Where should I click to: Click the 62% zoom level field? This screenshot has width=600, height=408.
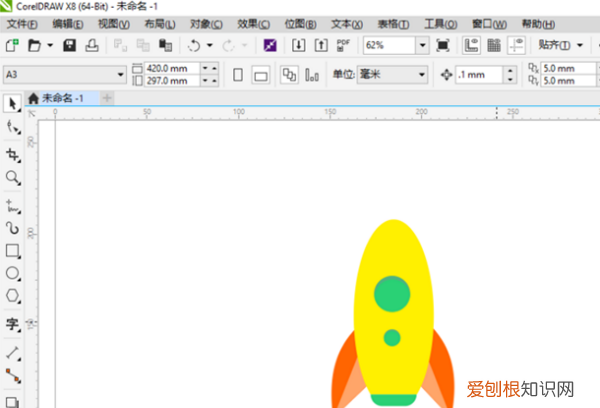(x=389, y=46)
